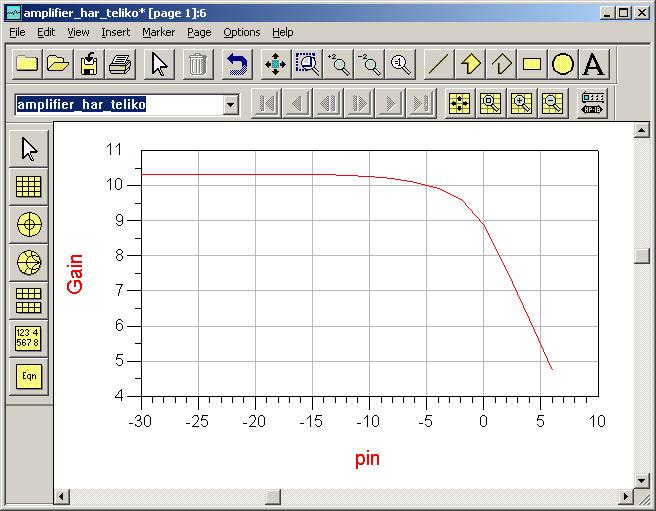Undo the last action with the blue arrow
The image size is (656, 511).
tap(237, 64)
